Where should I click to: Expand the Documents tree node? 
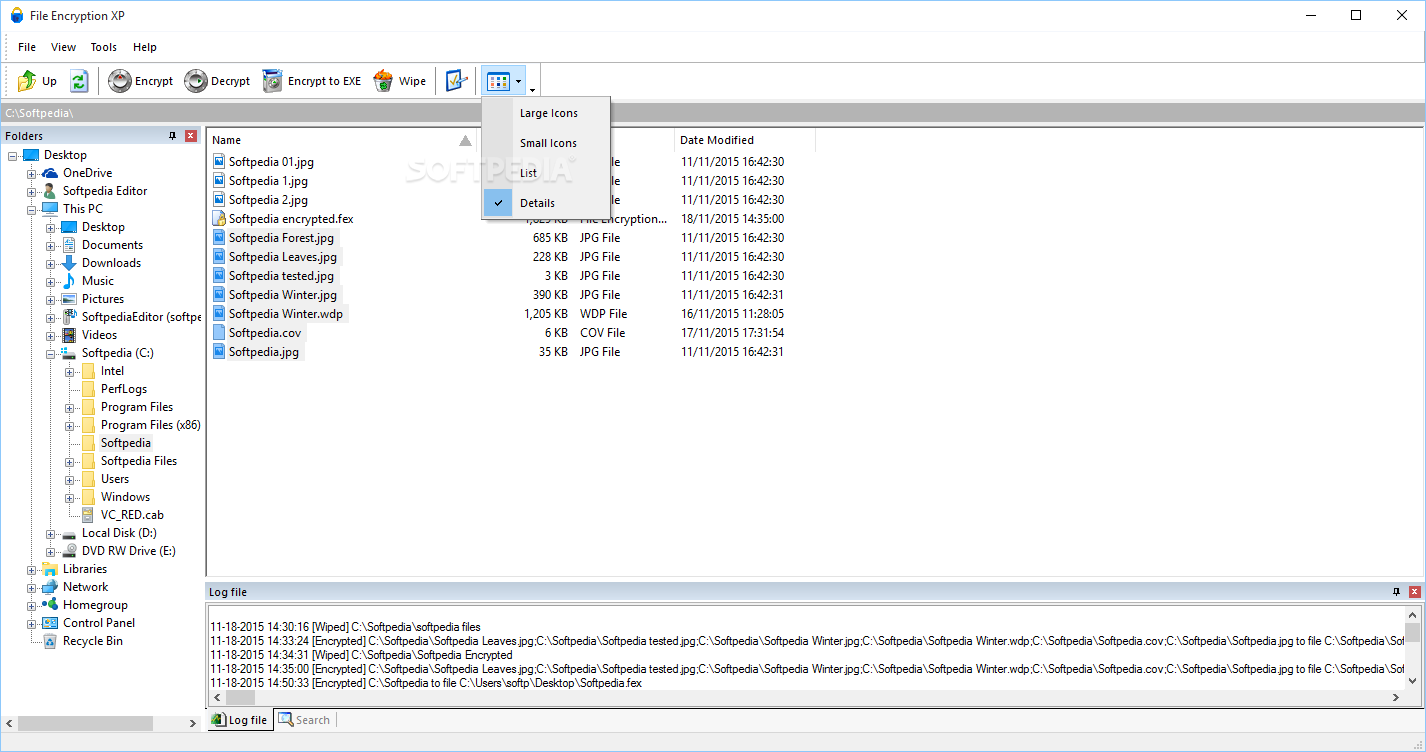(51, 246)
